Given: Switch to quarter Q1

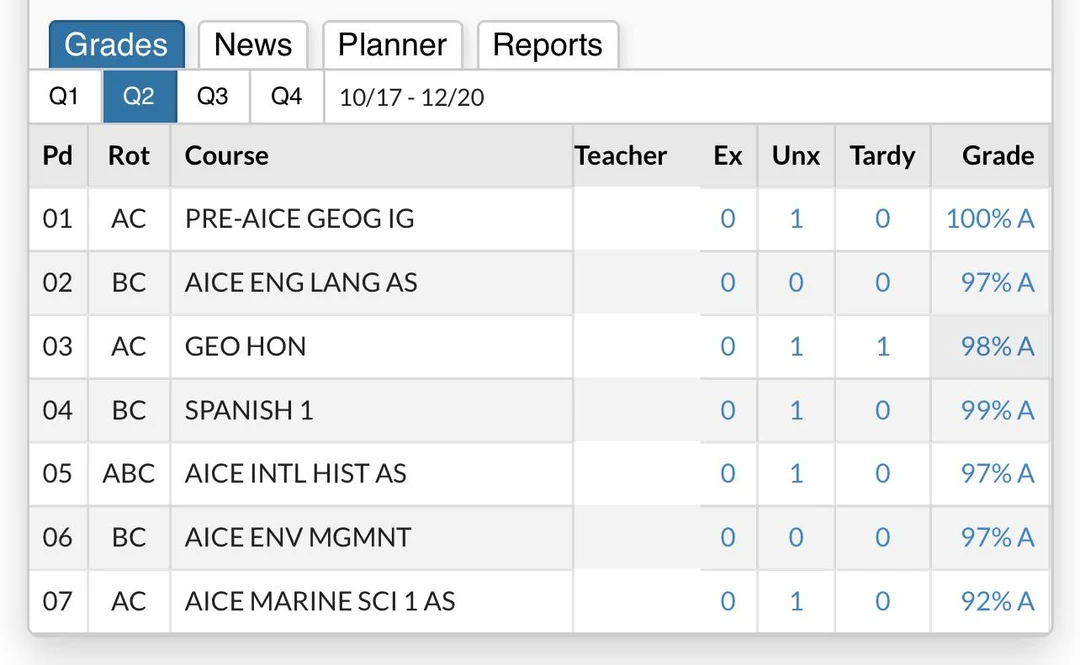Looking at the screenshot, I should 64,96.
